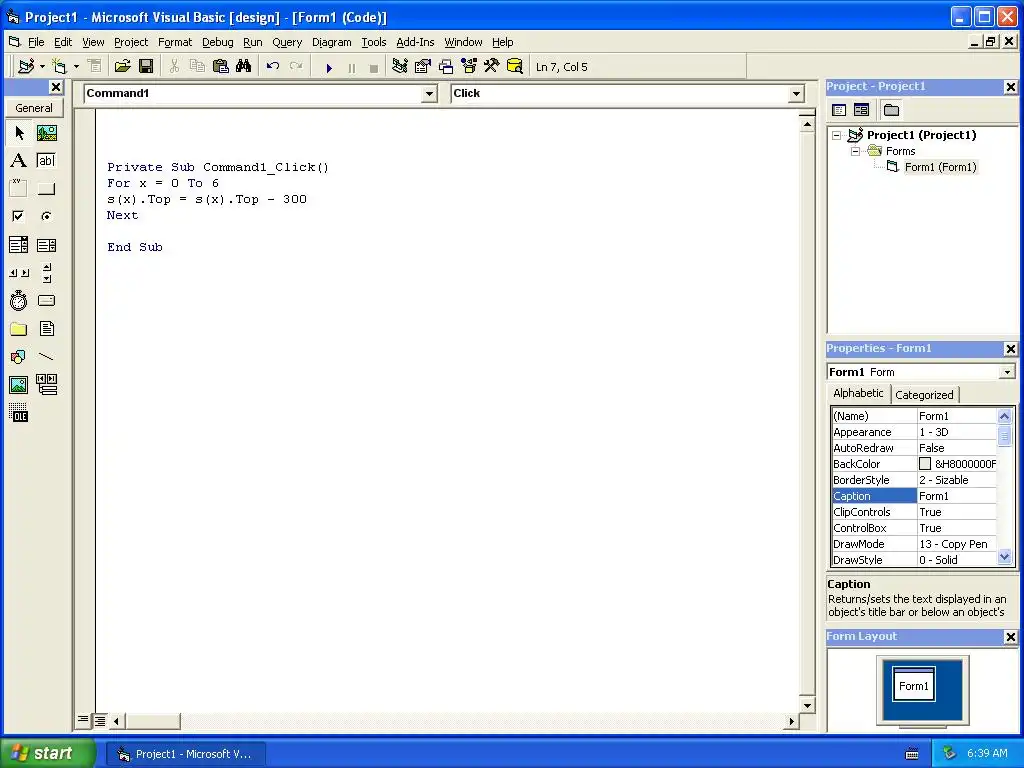Select the OptionButton control in the toolbox
This screenshot has height=768, width=1024.
46,216
